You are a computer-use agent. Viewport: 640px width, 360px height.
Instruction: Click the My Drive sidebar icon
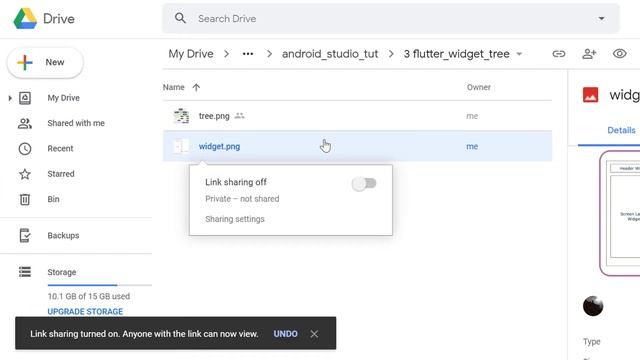pos(25,98)
